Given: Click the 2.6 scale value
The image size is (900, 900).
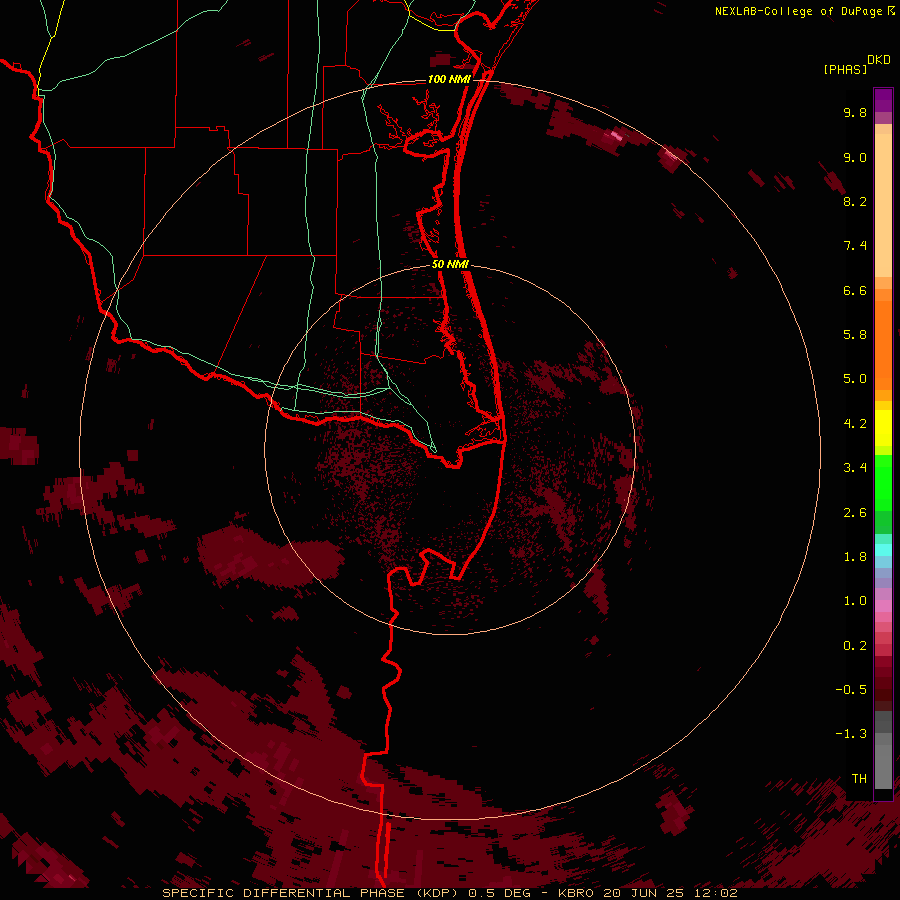Looking at the screenshot, I should coord(855,513).
